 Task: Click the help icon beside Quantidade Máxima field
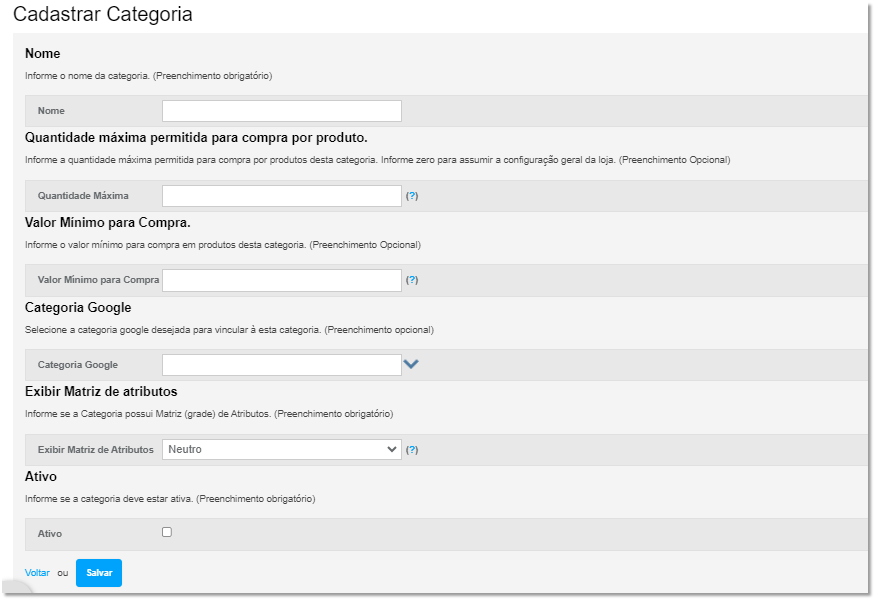tap(412, 196)
